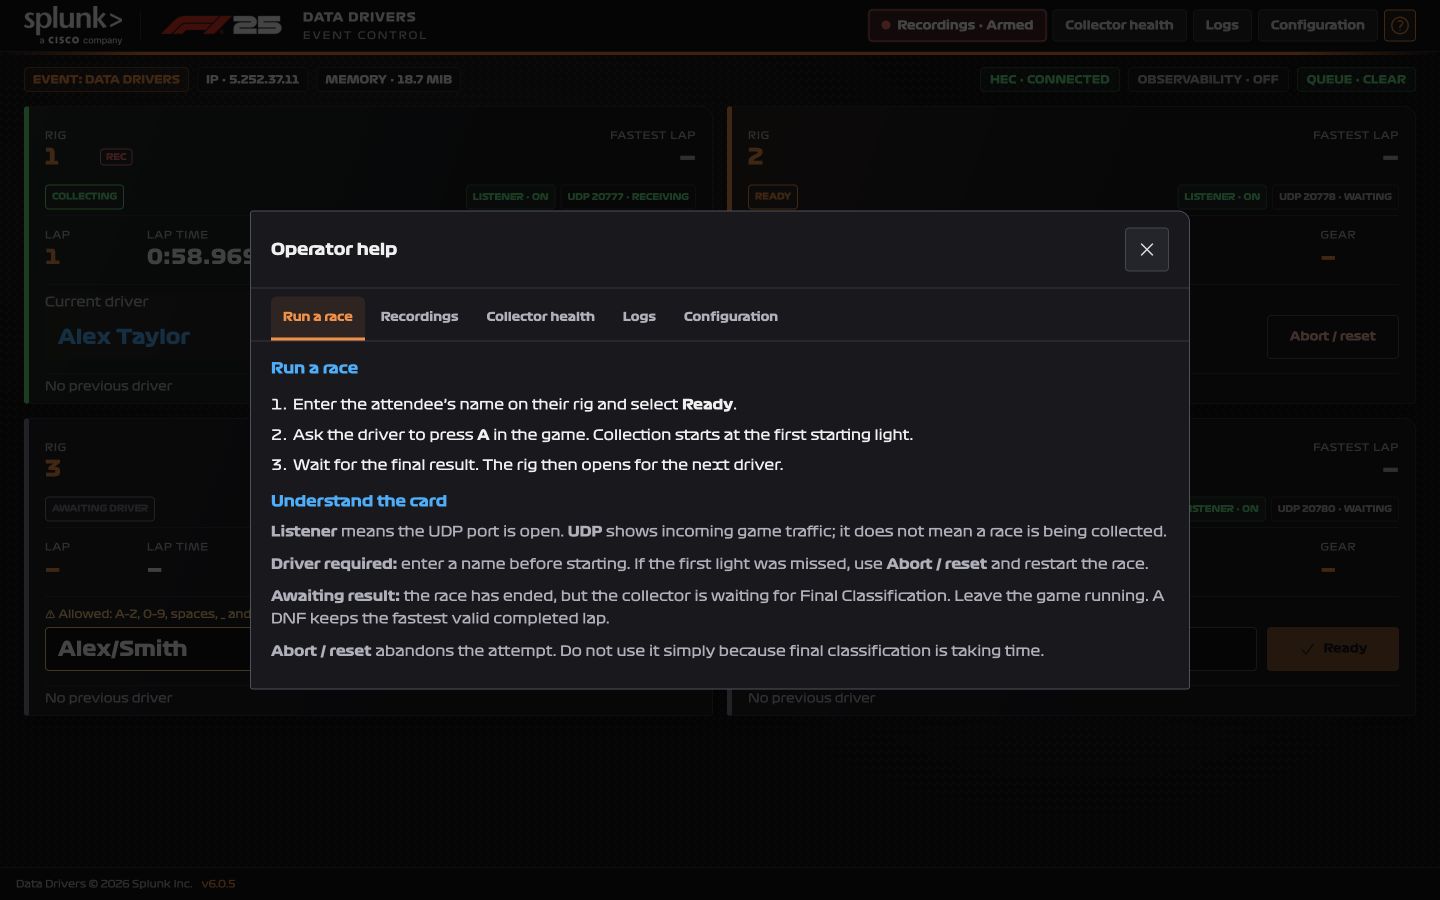1440x900 pixels.
Task: Click the Run a race blue heading
Action: [x=314, y=368]
